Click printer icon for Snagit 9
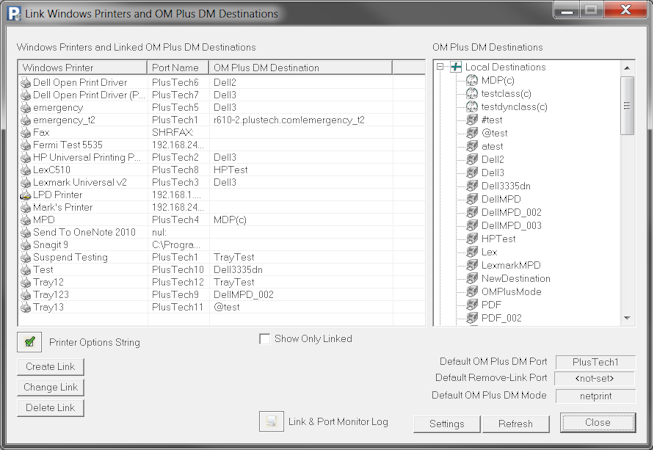This screenshot has width=653, height=450. coord(26,245)
